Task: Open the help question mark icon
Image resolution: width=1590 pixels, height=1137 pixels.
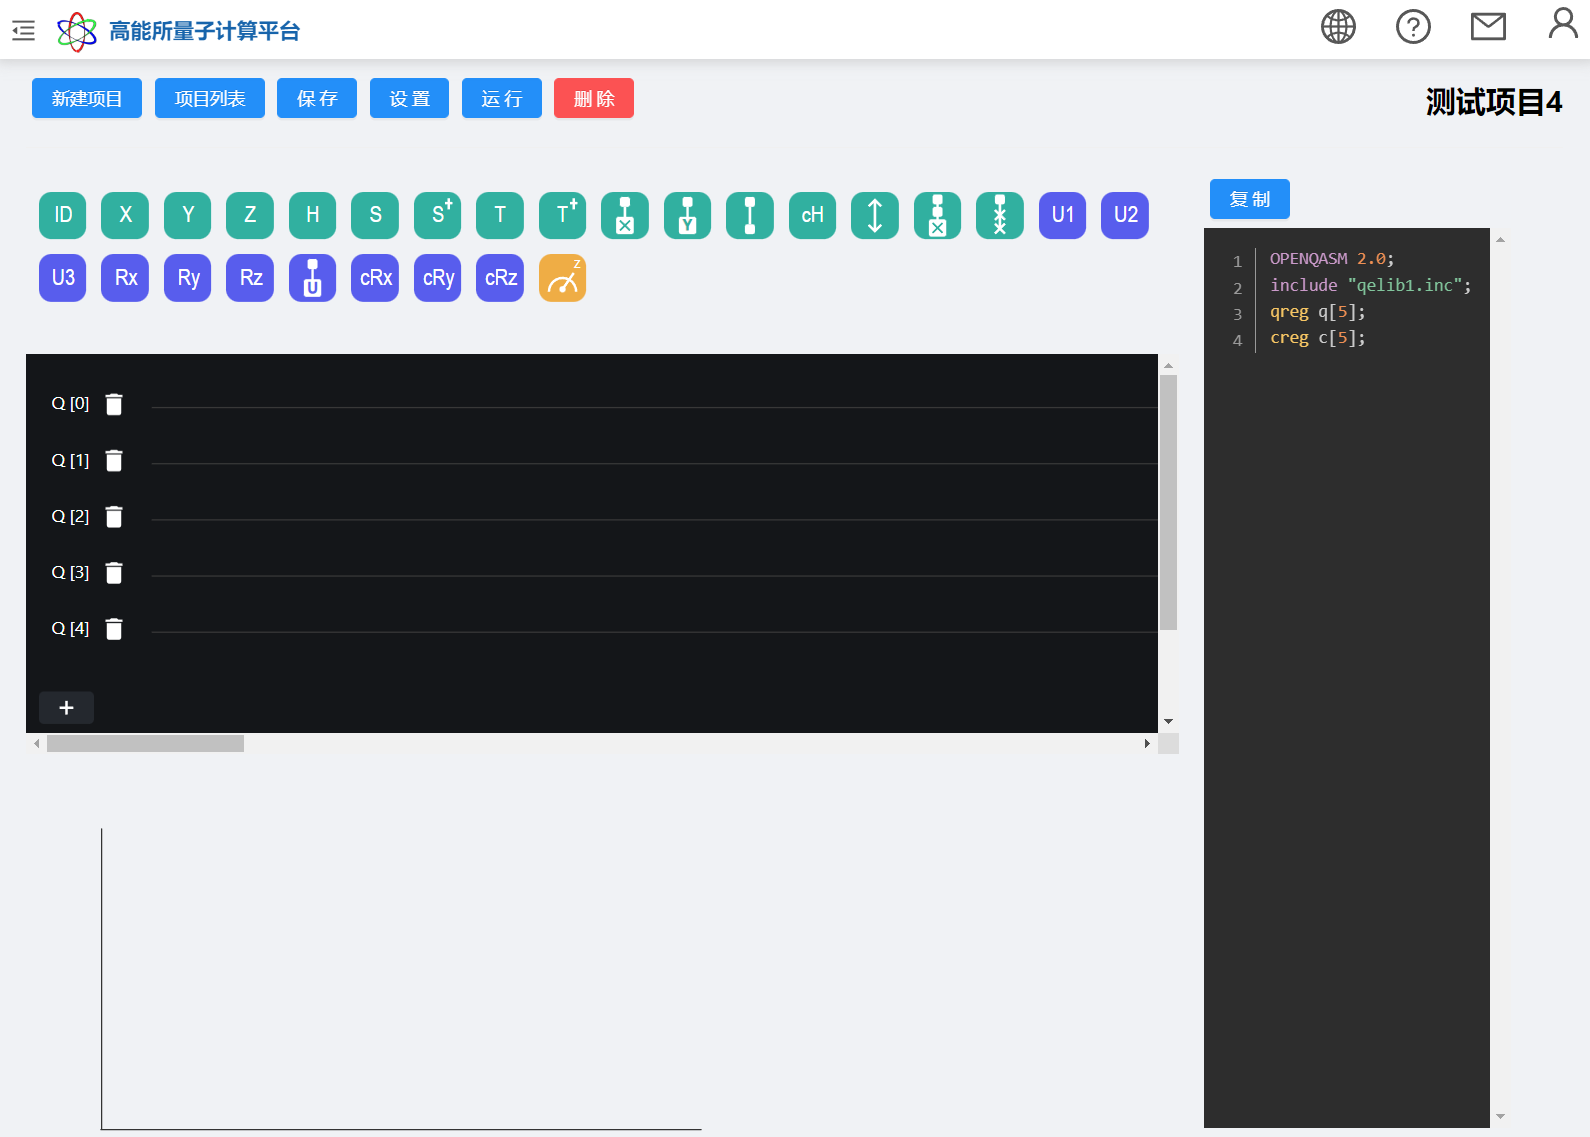Action: tap(1413, 27)
